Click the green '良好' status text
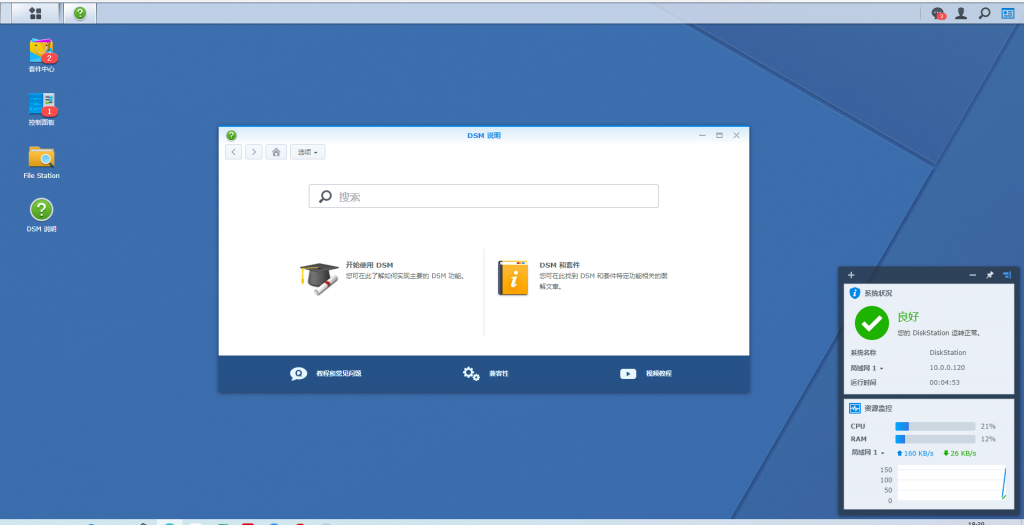The width and height of the screenshot is (1024, 525). click(908, 317)
